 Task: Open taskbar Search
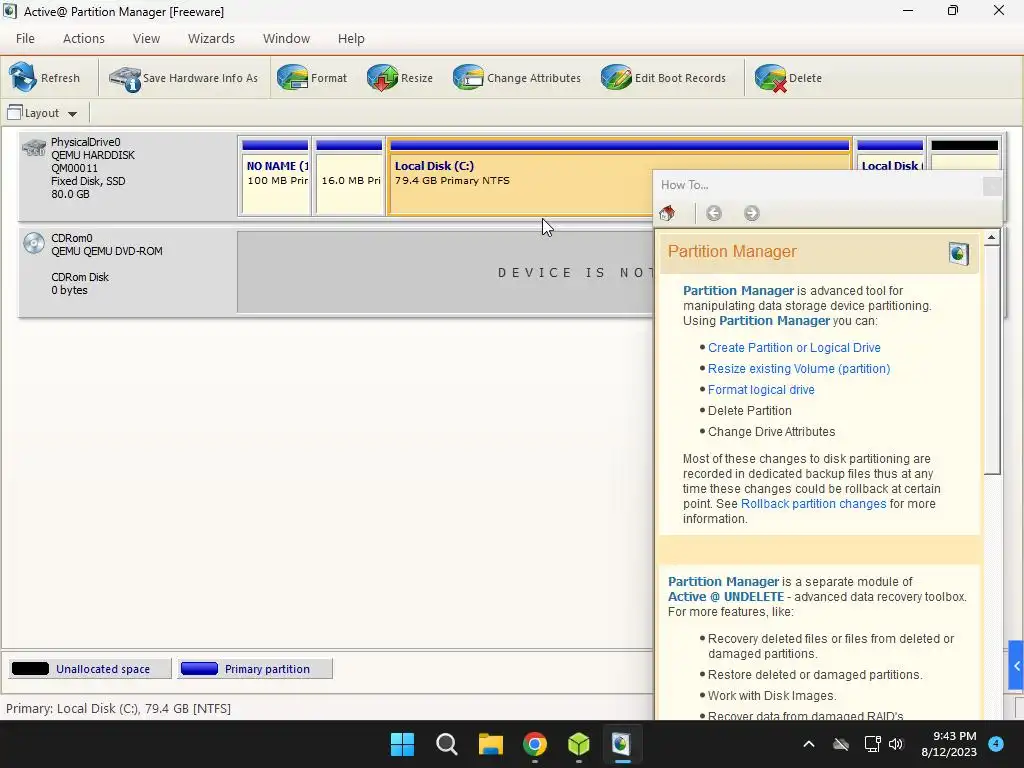click(447, 744)
